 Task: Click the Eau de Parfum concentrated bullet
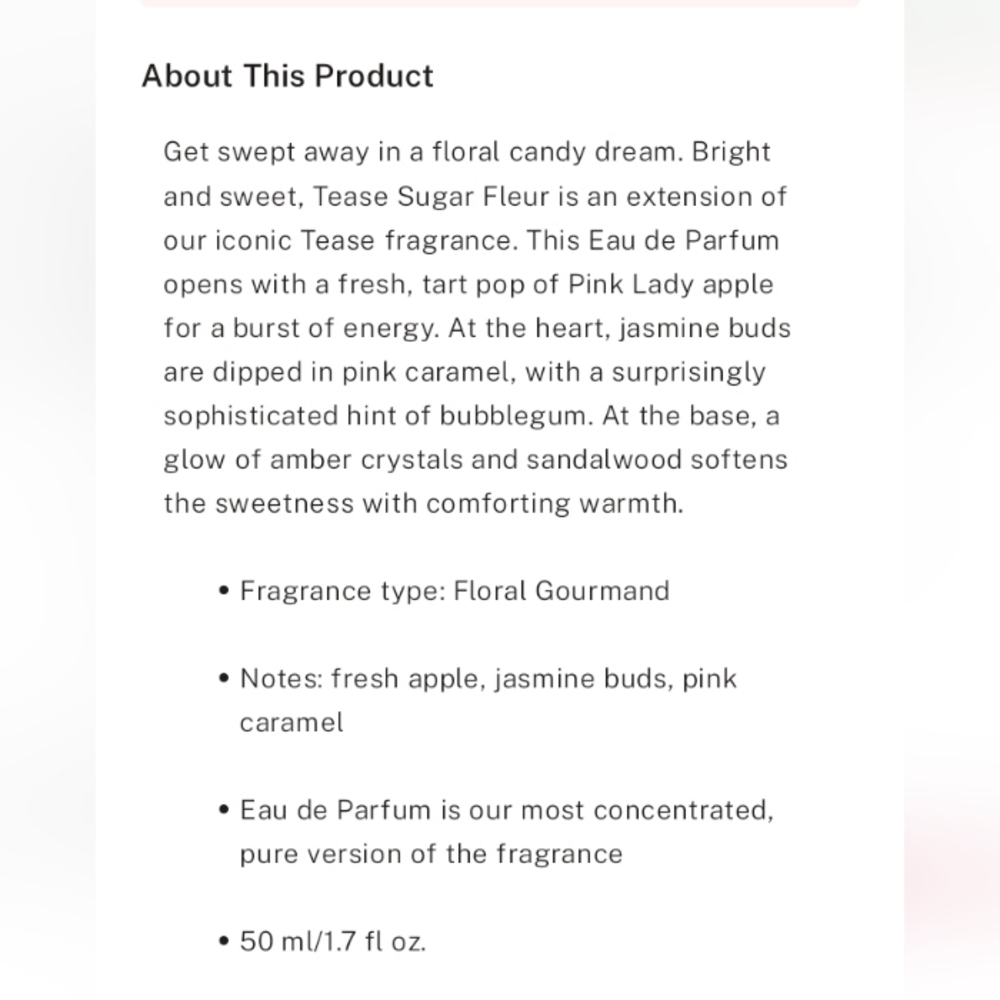(507, 832)
